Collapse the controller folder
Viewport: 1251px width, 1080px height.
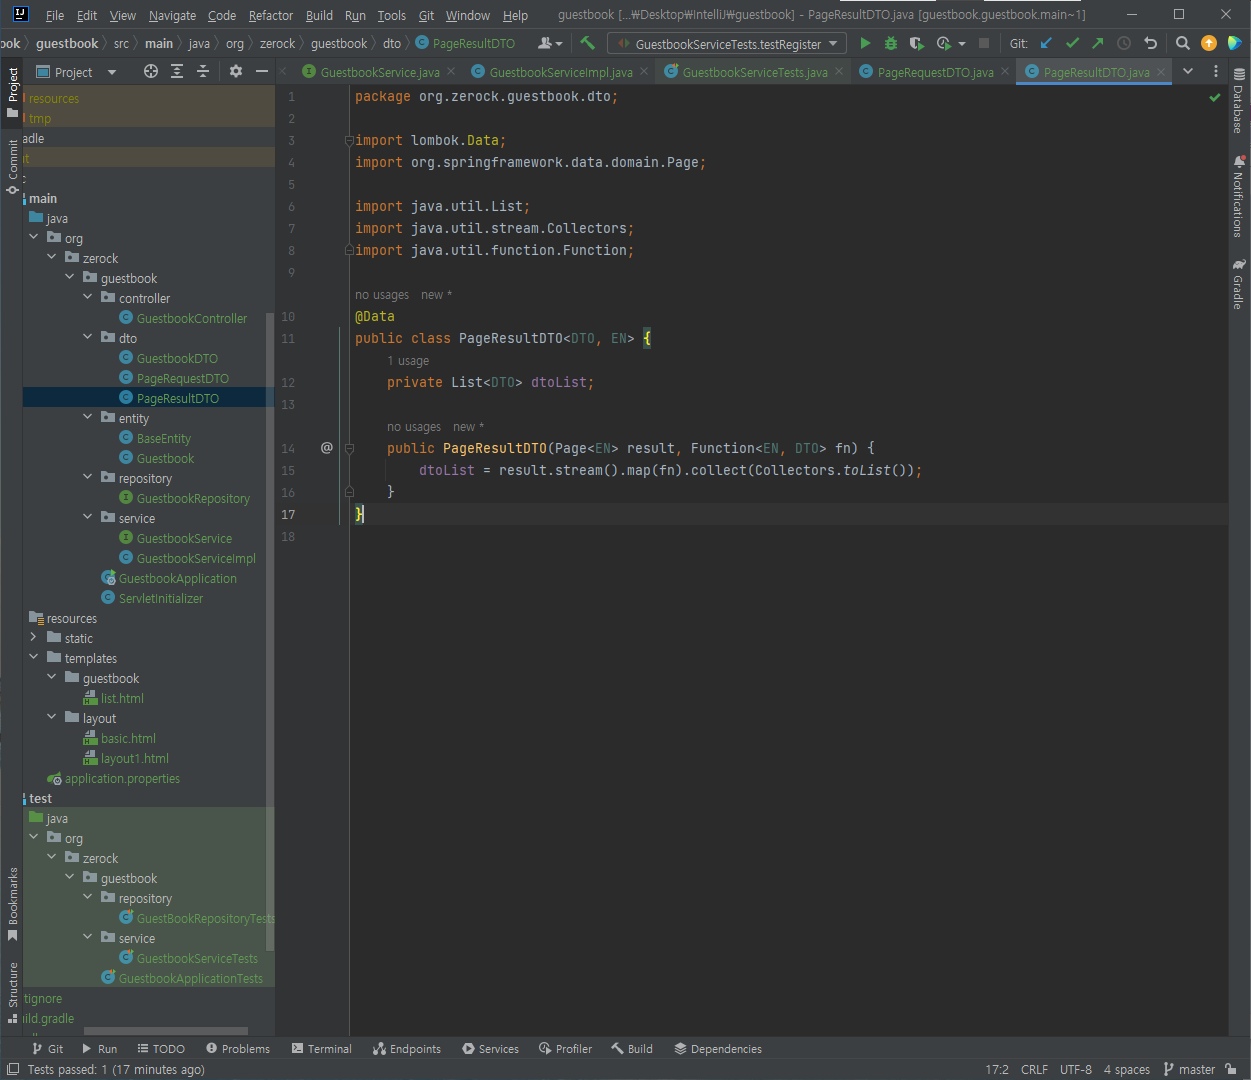(x=88, y=297)
